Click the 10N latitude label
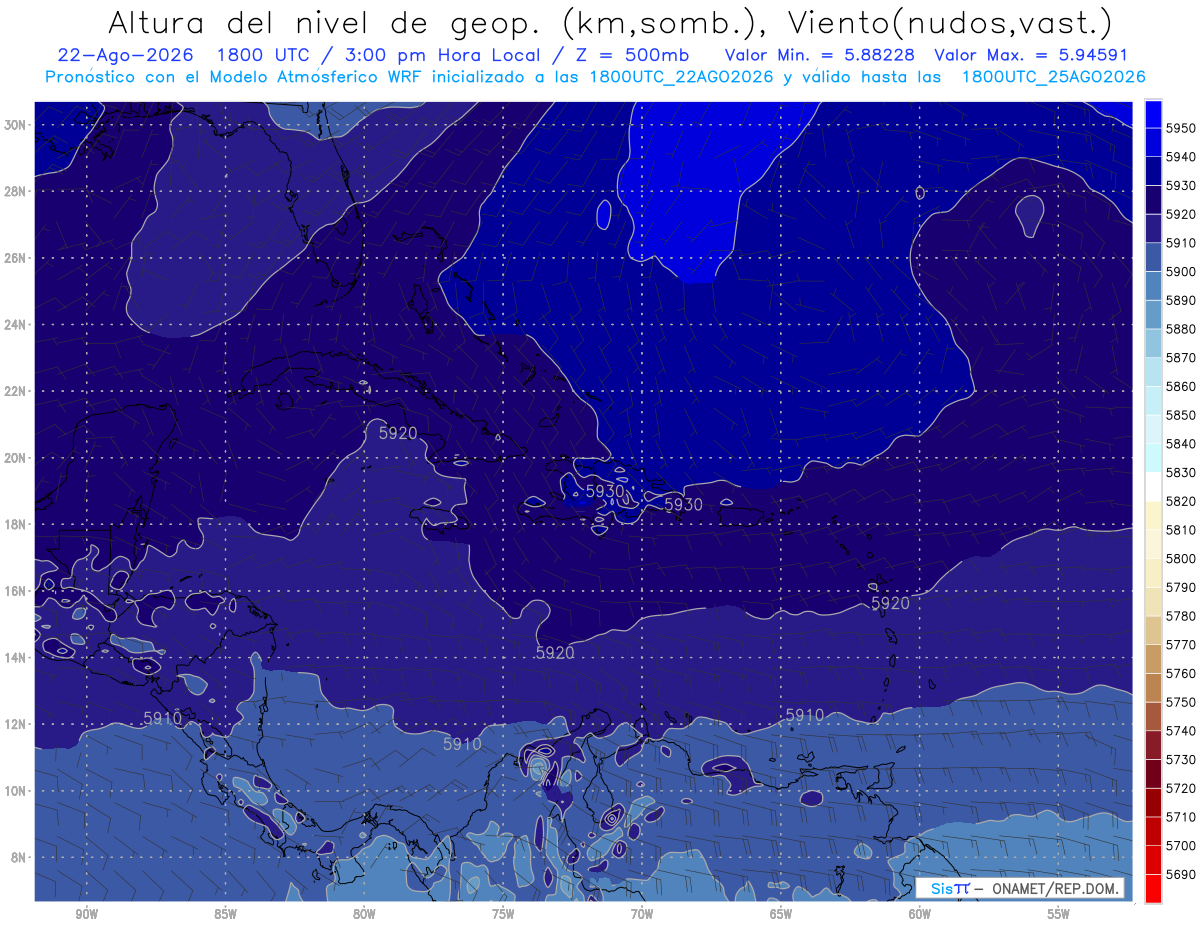1200x927 pixels. tap(15, 791)
